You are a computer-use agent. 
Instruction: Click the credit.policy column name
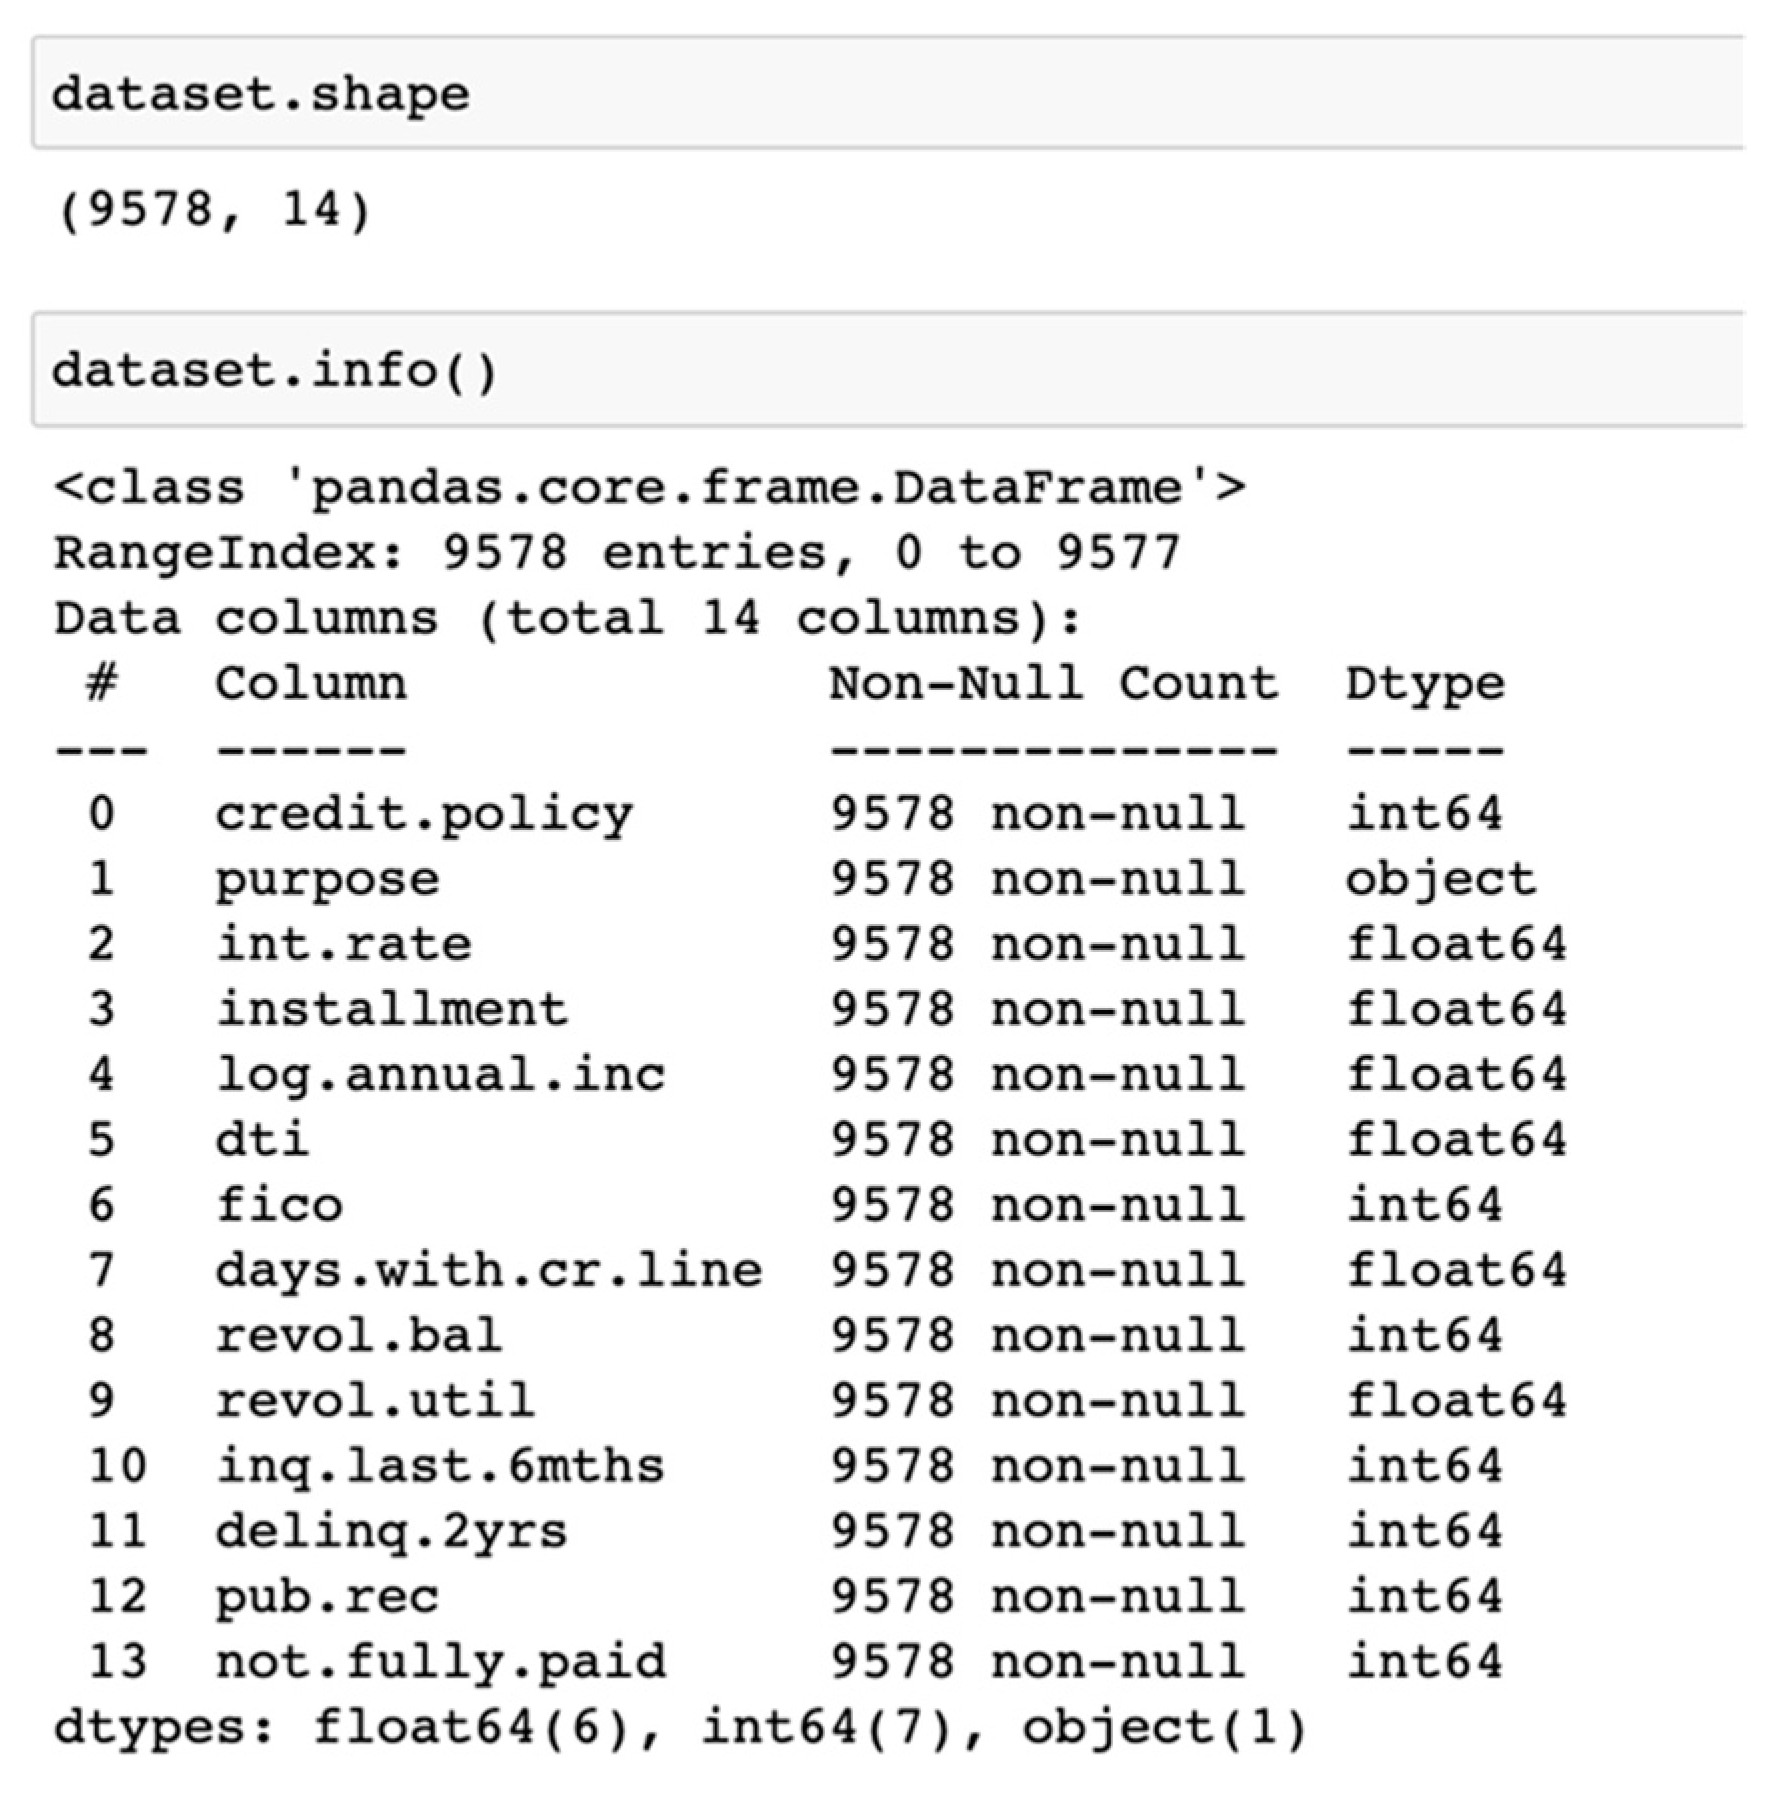pos(424,814)
